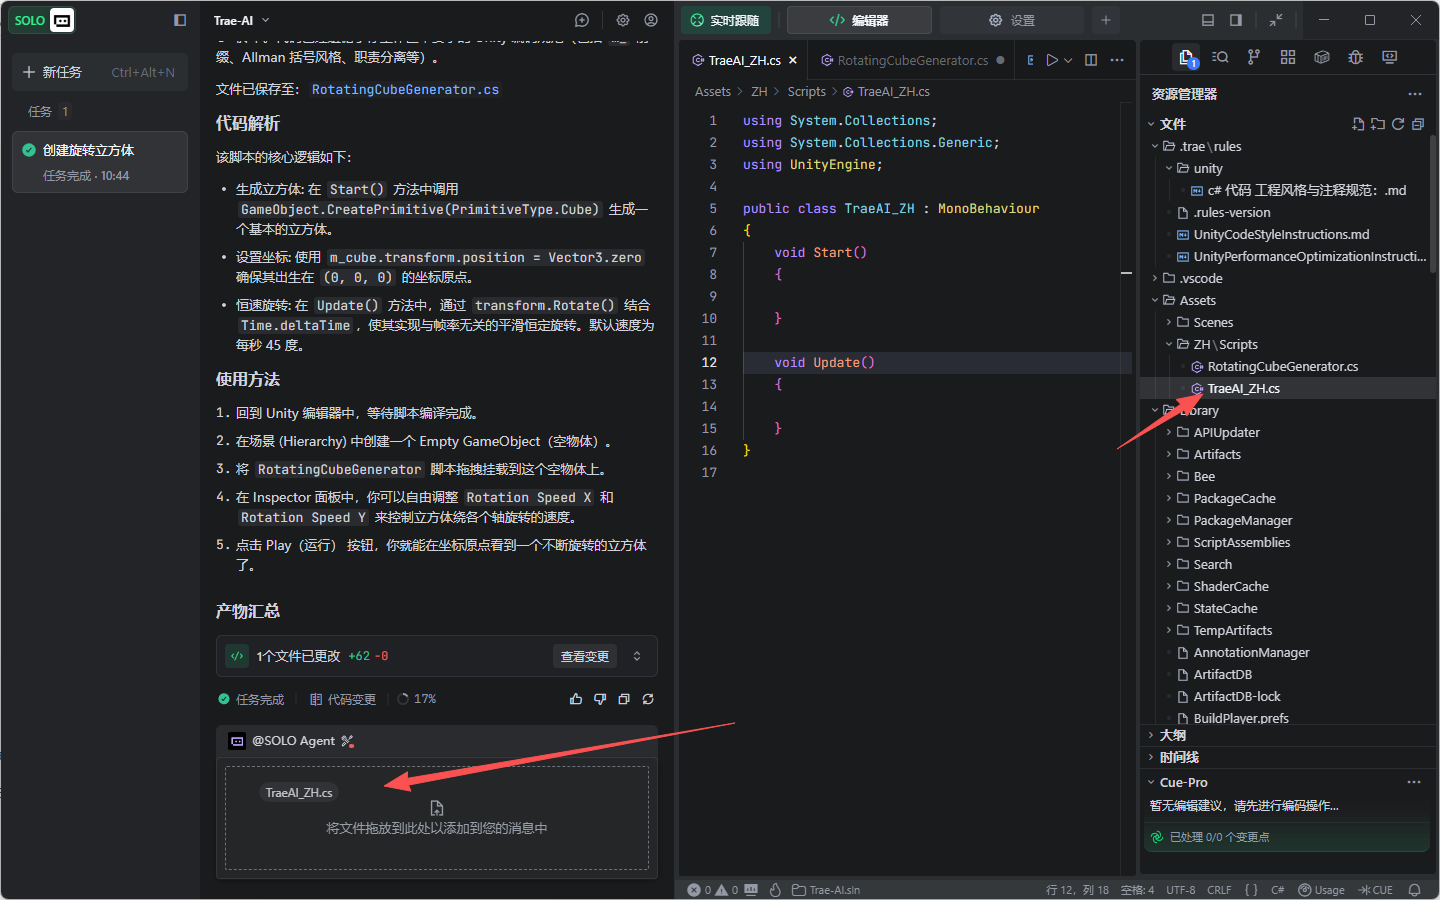The height and width of the screenshot is (900, 1440).
Task: Click the thumbs up feedback icon
Action: (576, 699)
